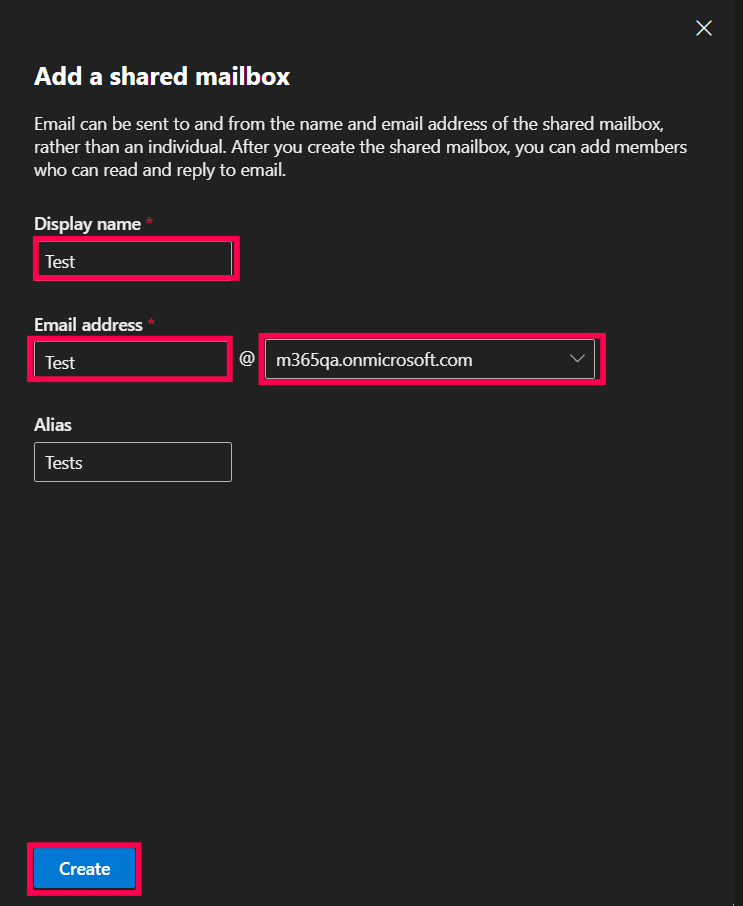Click the Alias label
Image resolution: width=743 pixels, height=906 pixels.
[x=52, y=424]
